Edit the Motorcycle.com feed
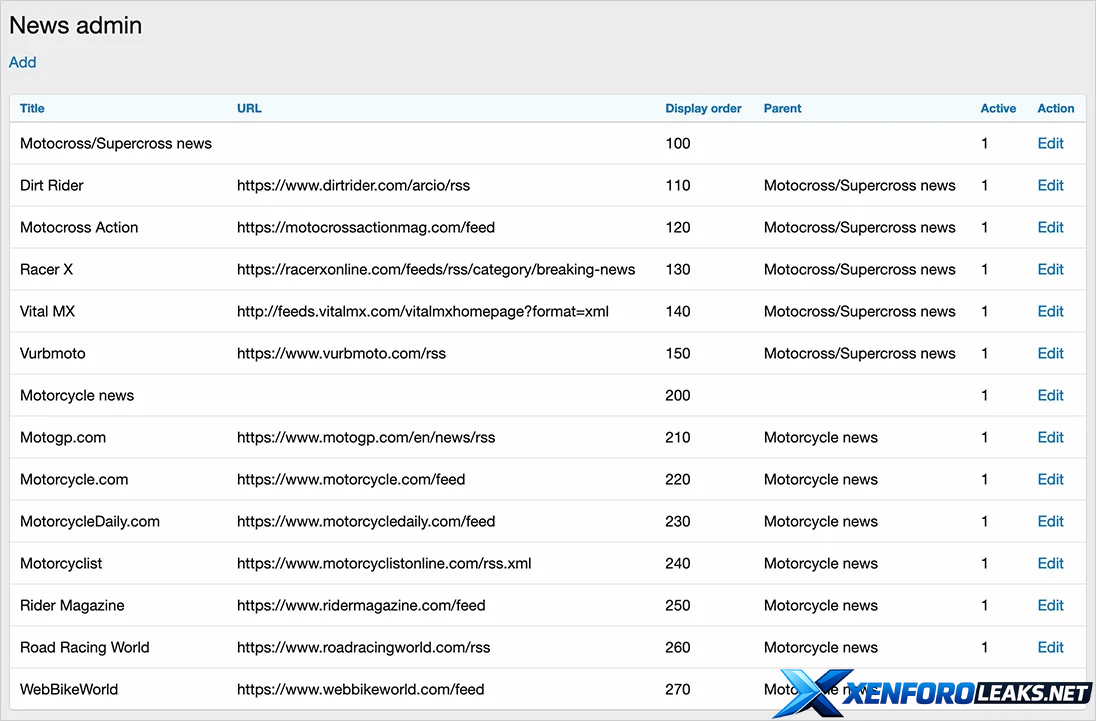Image resolution: width=1096 pixels, height=721 pixels. click(x=1050, y=479)
